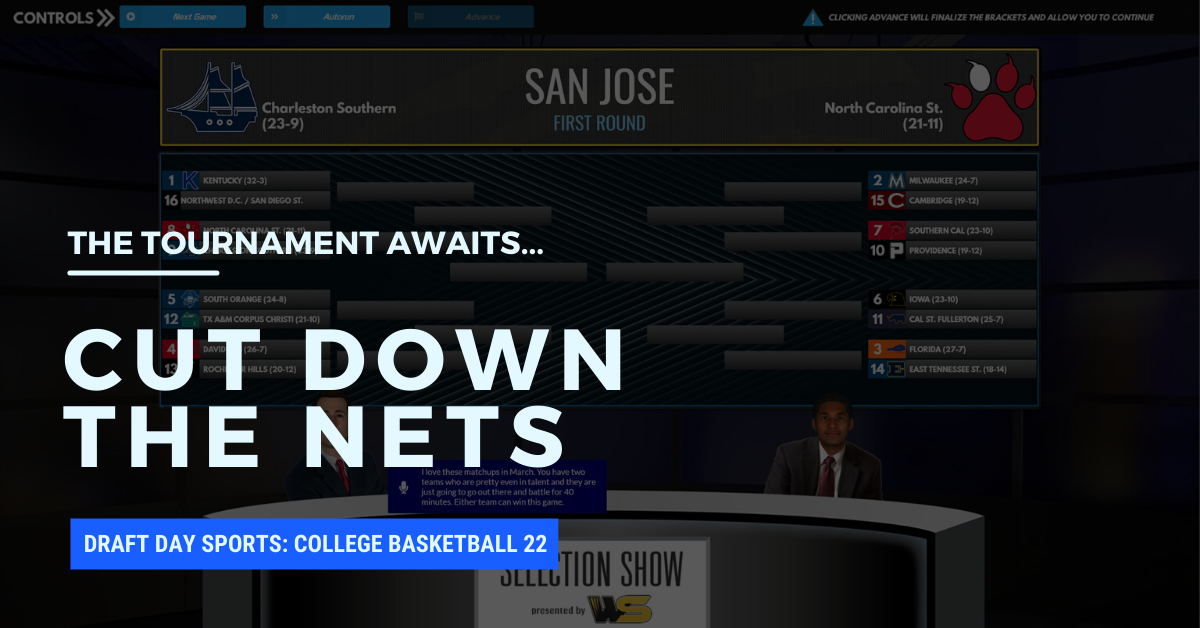The image size is (1200, 628).
Task: Select the Kentucky (32-3) bracket entry
Action: click(x=246, y=181)
